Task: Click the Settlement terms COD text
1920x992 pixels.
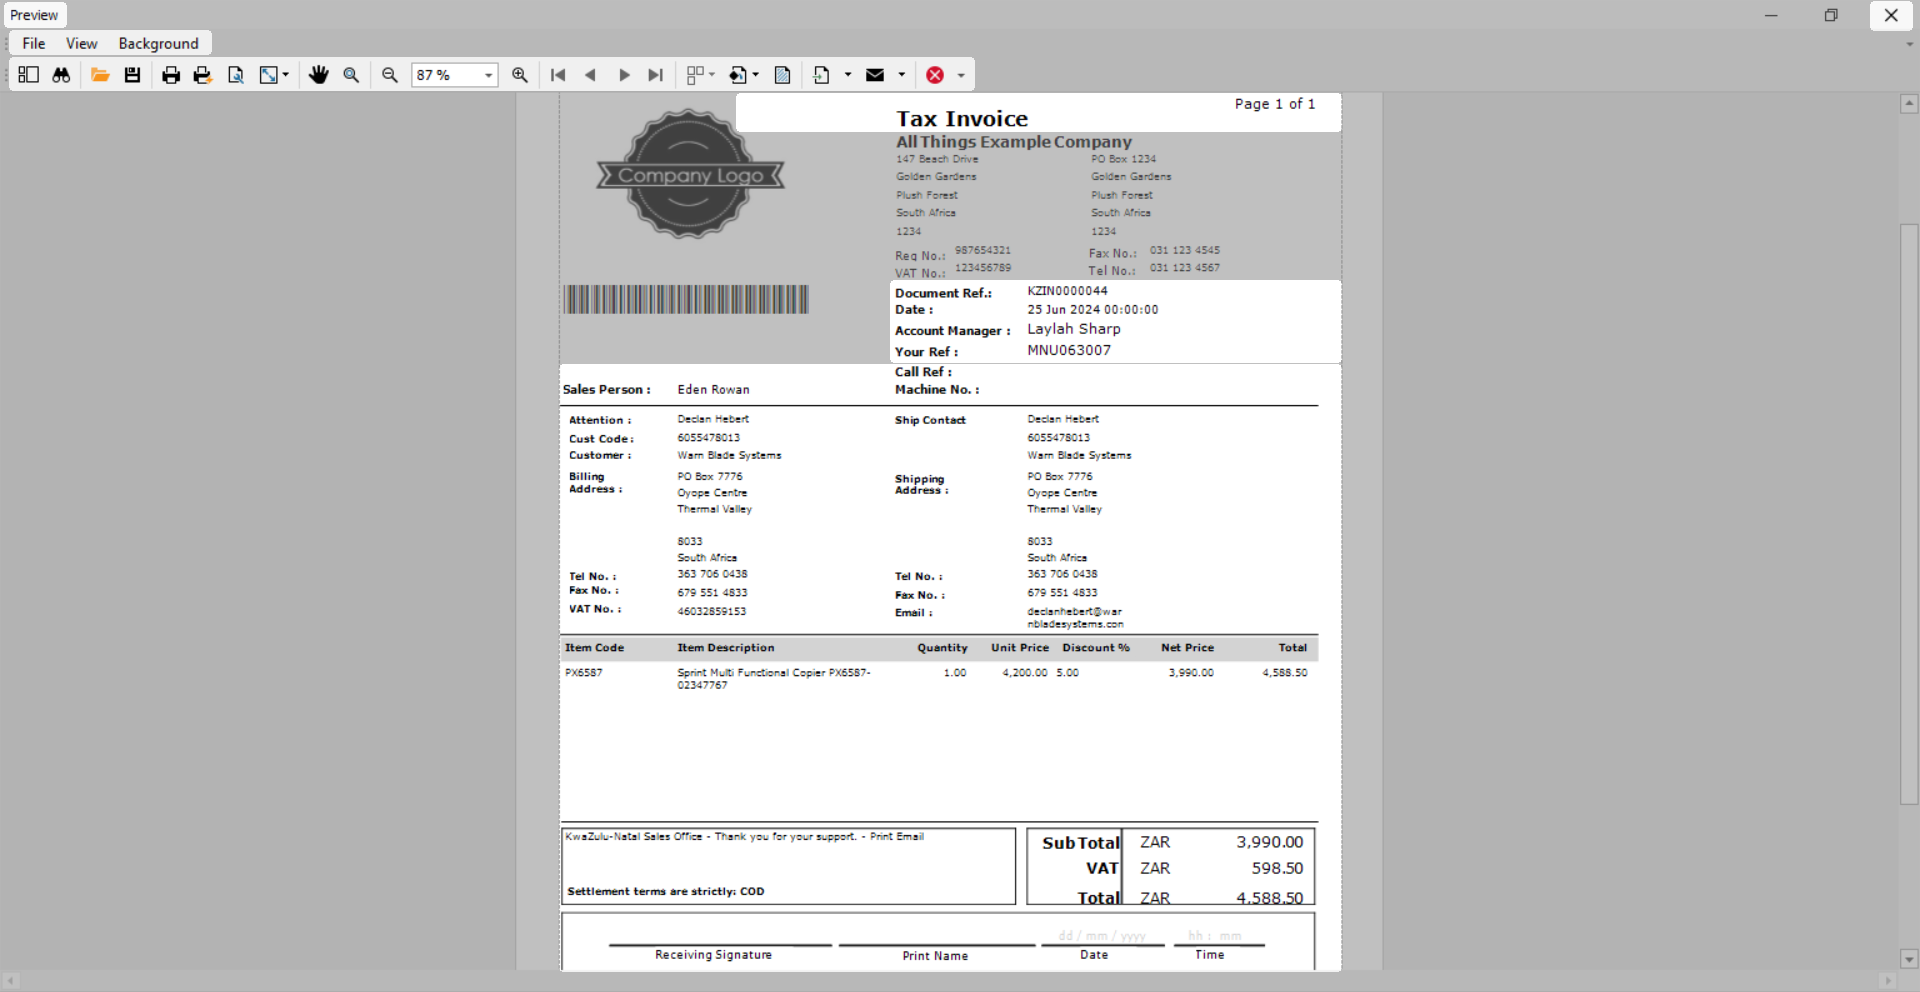Action: pos(666,891)
